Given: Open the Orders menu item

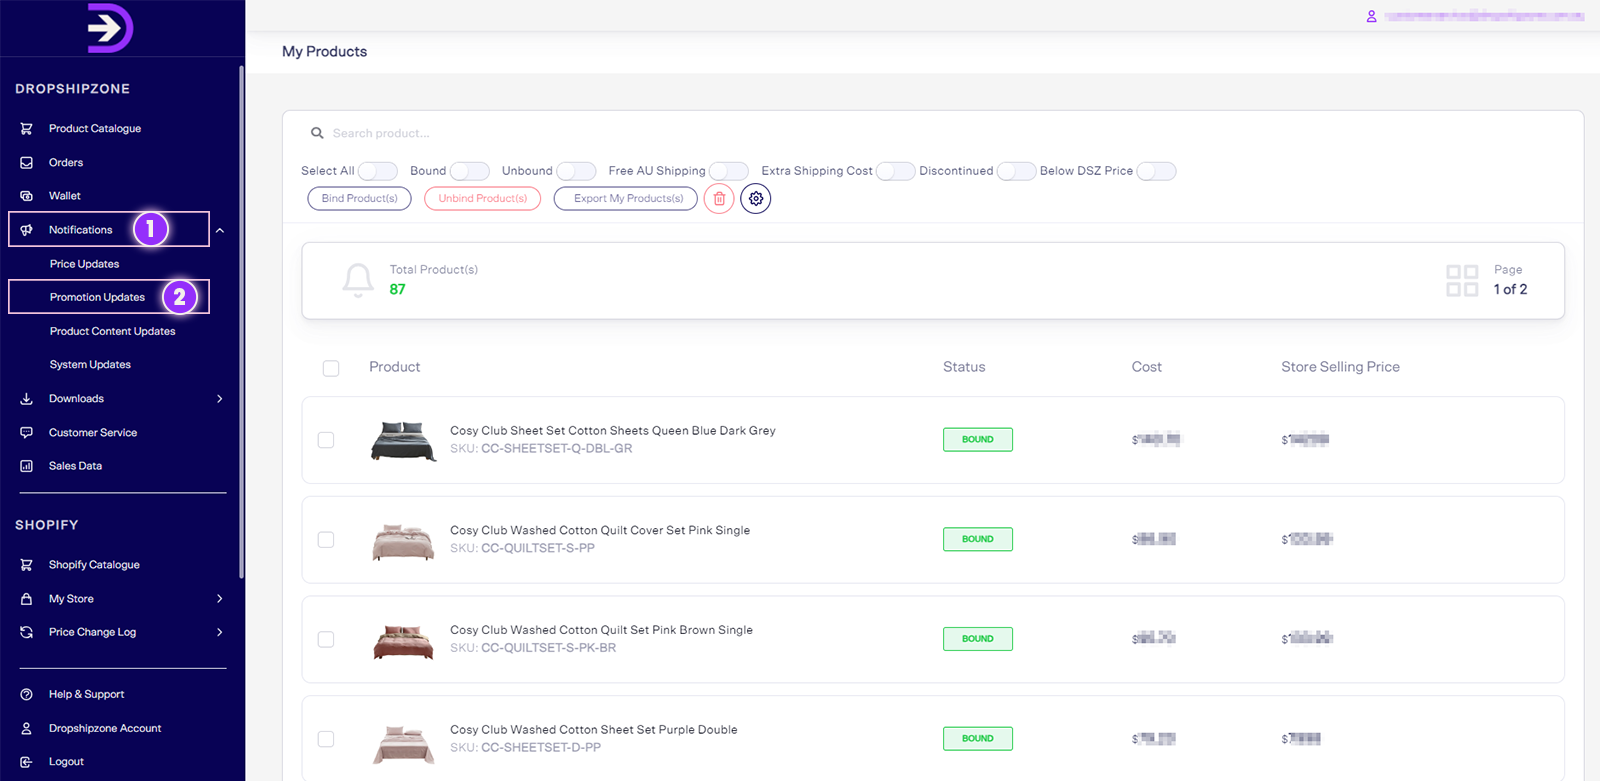Looking at the screenshot, I should [66, 163].
